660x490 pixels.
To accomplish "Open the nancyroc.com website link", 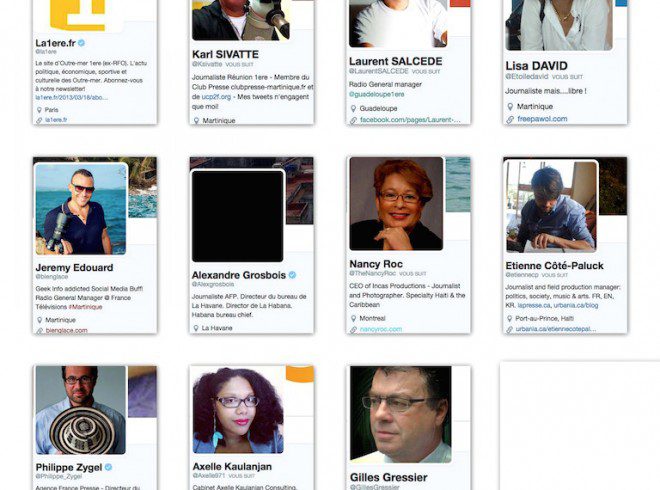I will [381, 329].
